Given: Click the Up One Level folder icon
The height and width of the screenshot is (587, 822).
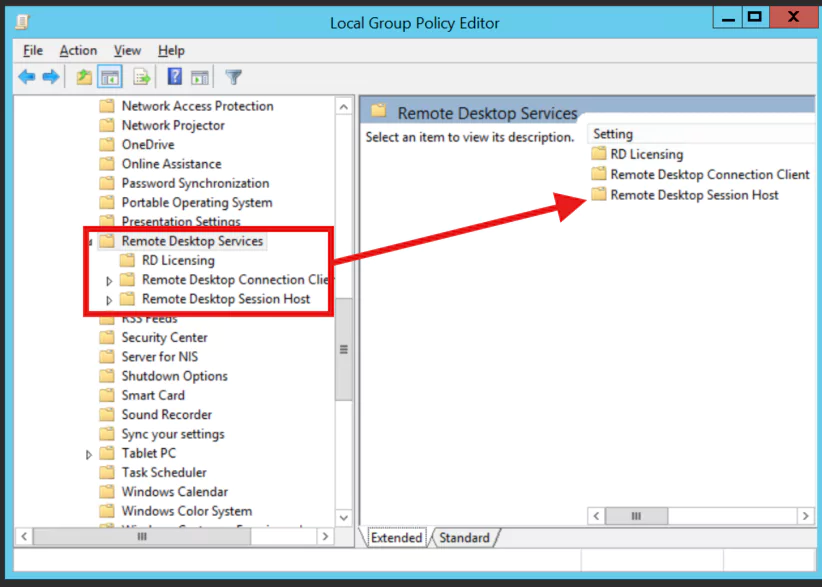Looking at the screenshot, I should pyautogui.click(x=84, y=78).
